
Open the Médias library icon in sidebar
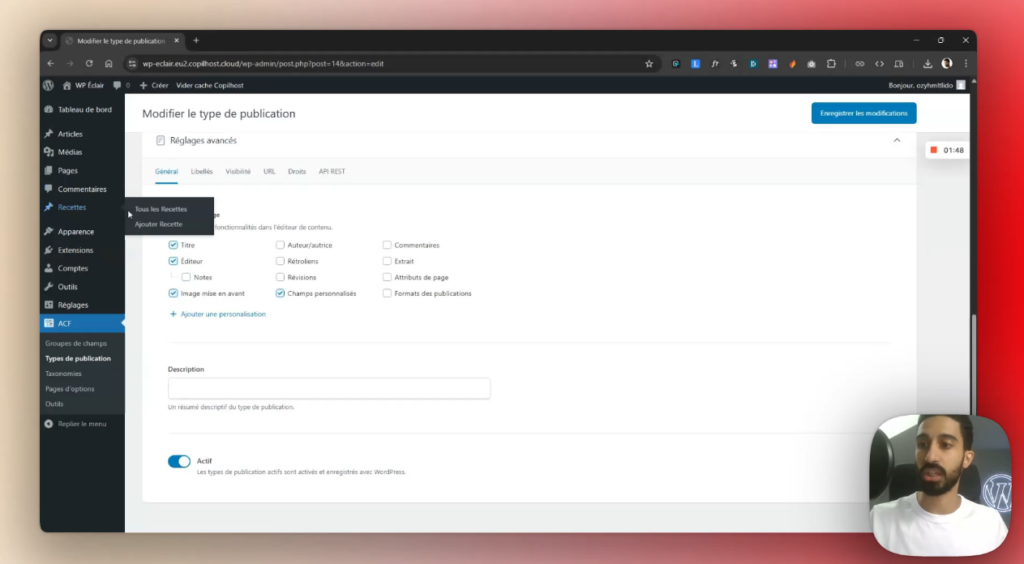[x=49, y=152]
